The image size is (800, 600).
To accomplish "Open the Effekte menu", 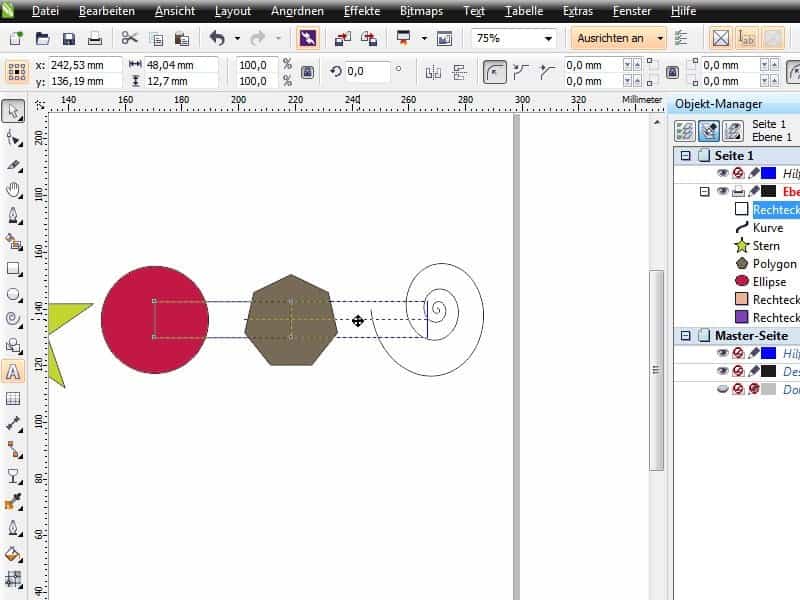I will point(361,11).
